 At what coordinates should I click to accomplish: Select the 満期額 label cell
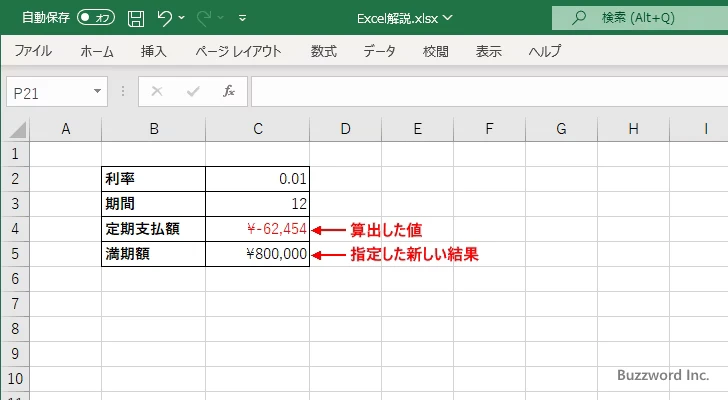click(x=154, y=254)
